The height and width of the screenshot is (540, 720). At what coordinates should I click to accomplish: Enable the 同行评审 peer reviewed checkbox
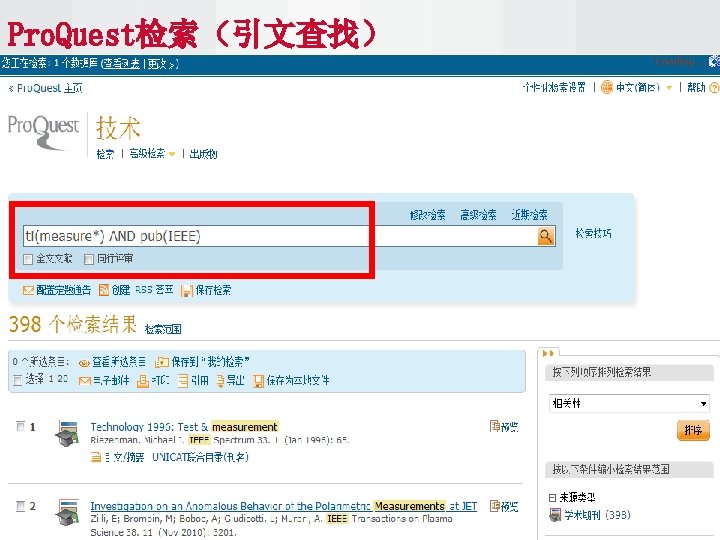[x=89, y=259]
